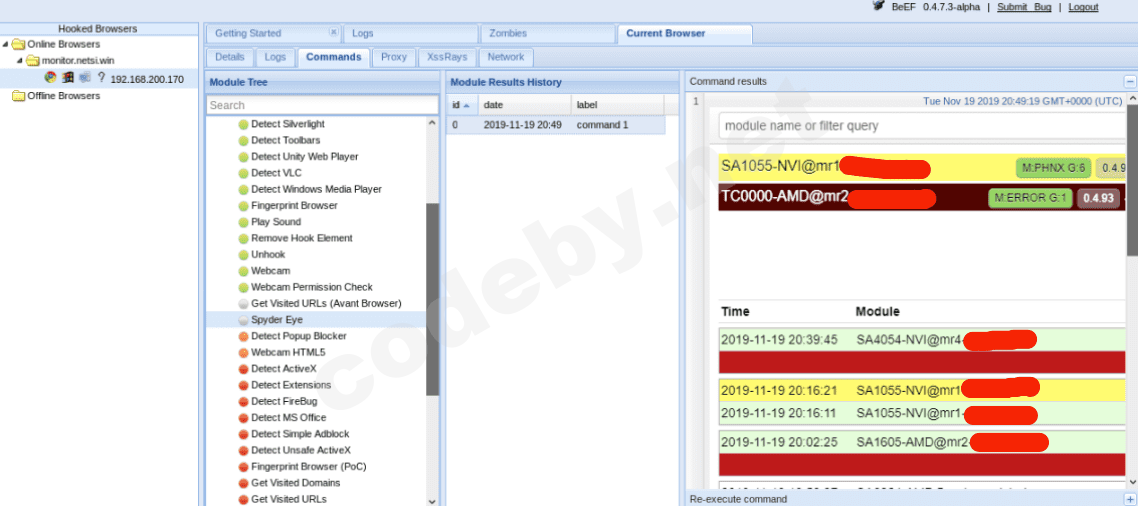Viewport: 1138px width, 506px height.
Task: Click the Offline Browsers folder icon
Action: tap(18, 96)
